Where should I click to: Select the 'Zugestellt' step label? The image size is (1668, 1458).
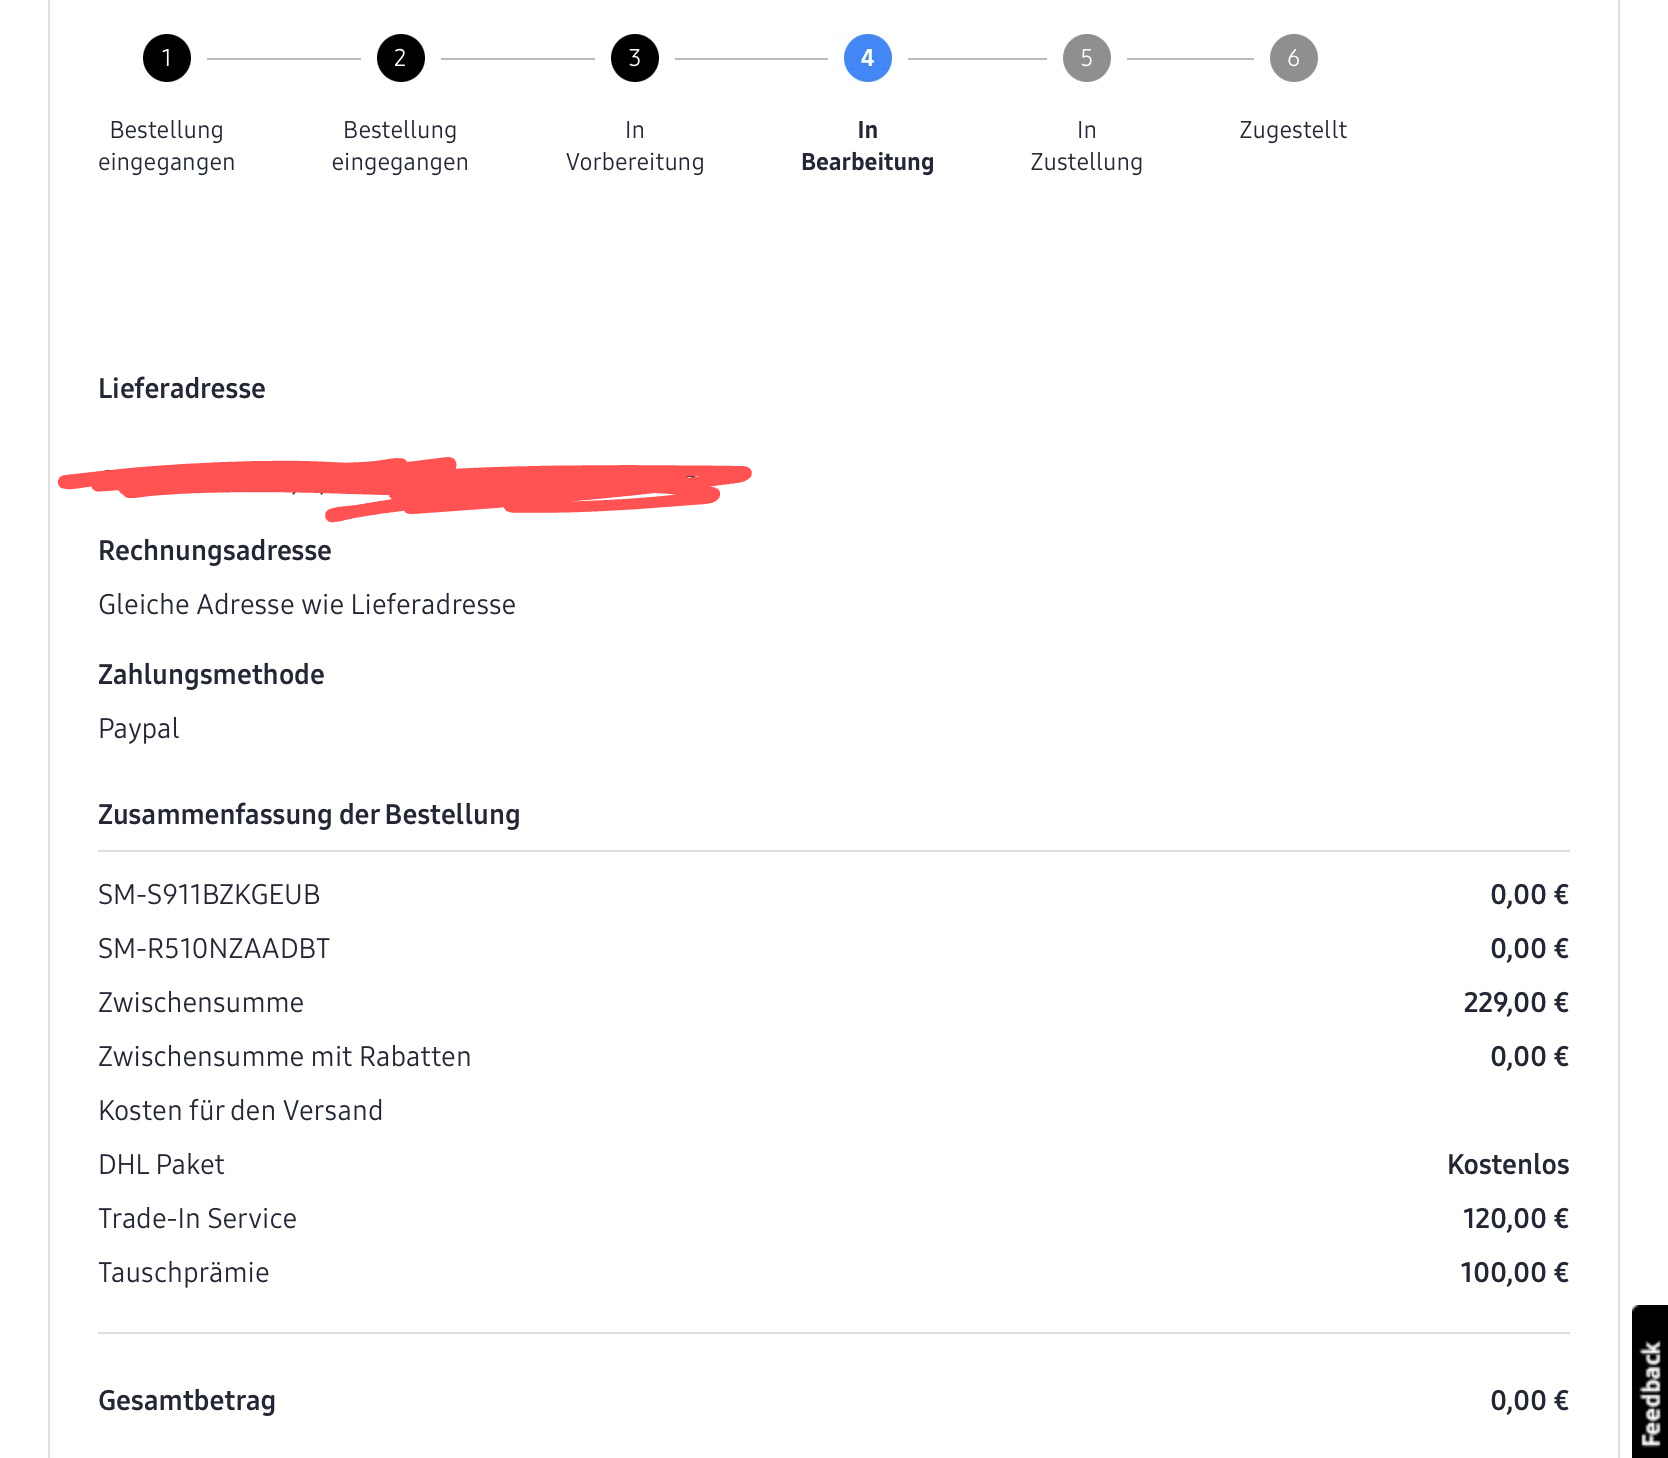pyautogui.click(x=1293, y=130)
